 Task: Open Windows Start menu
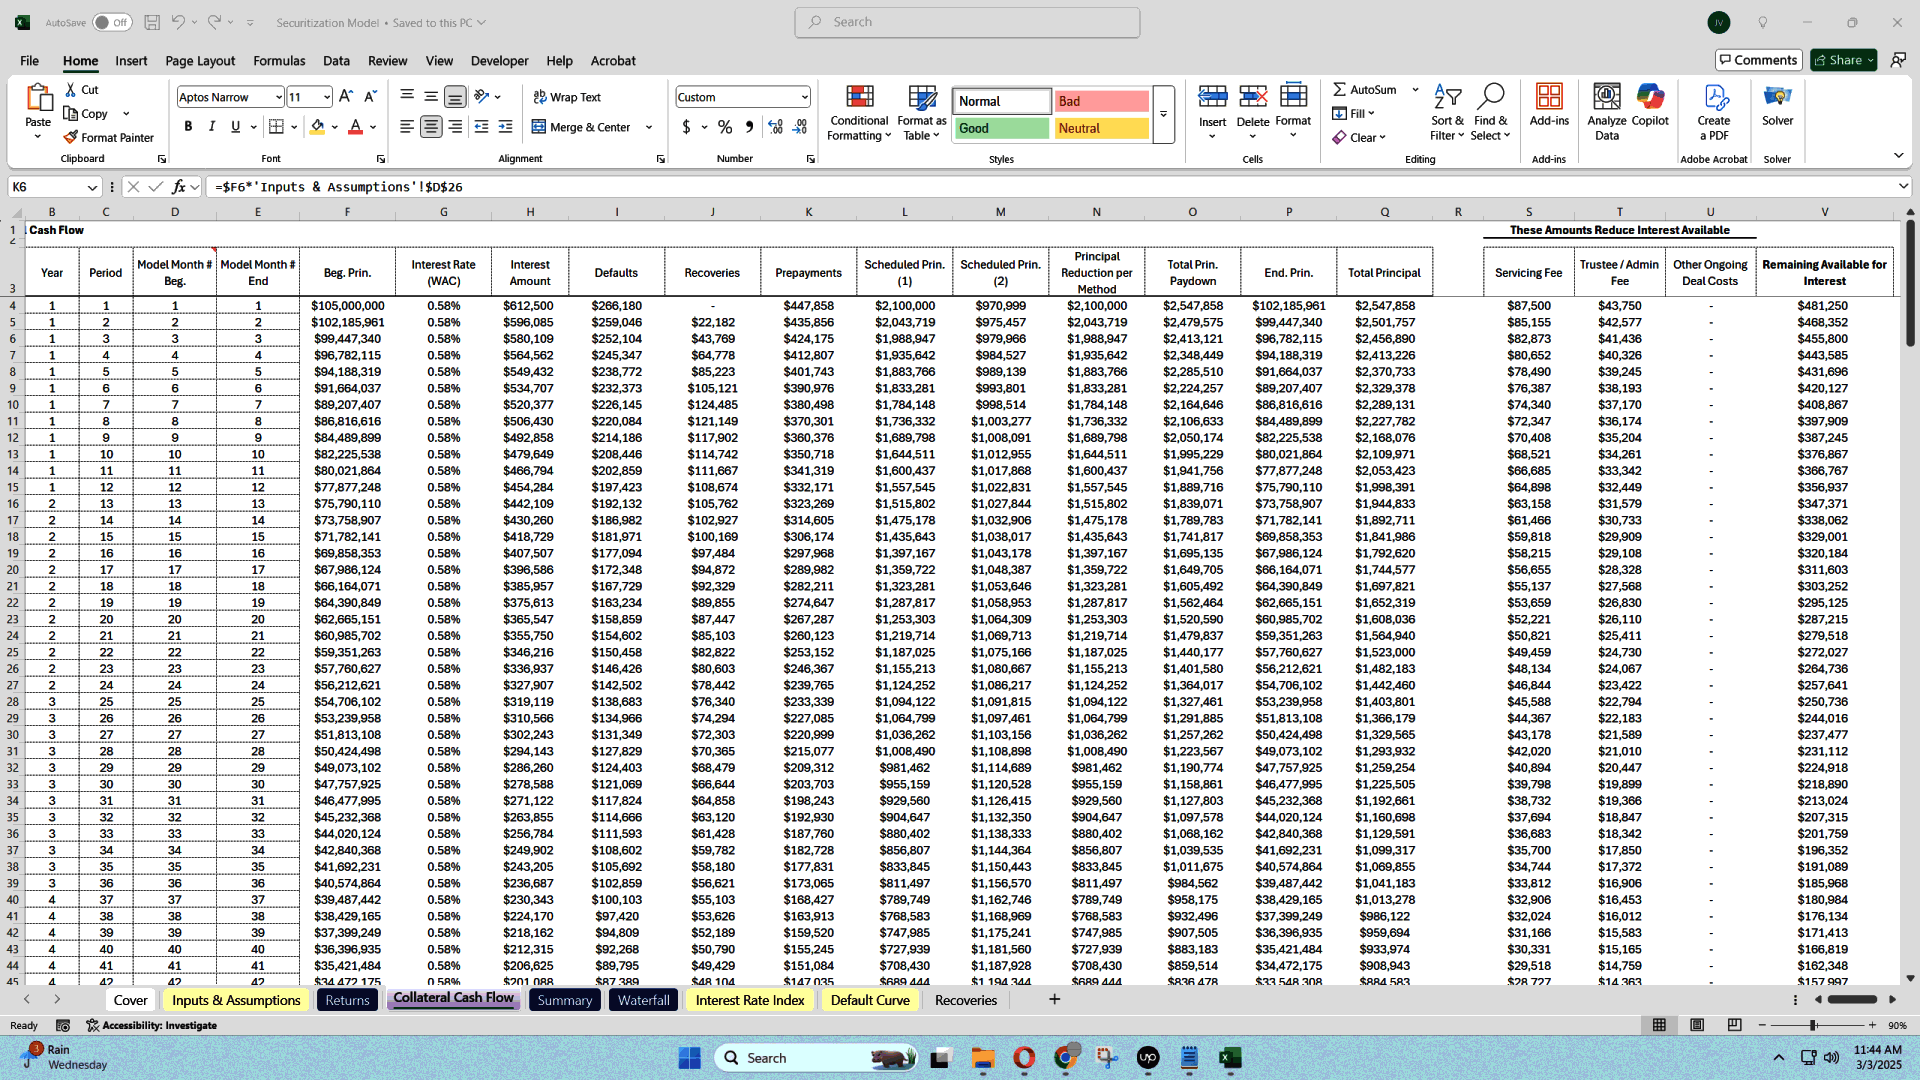tap(689, 1058)
